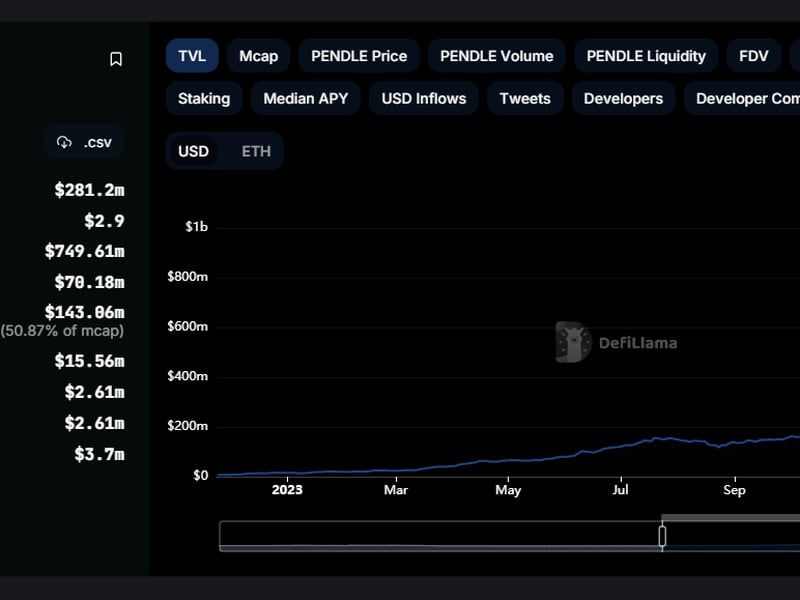Show USD Inflows on the chart
Image resolution: width=800 pixels, height=600 pixels.
[423, 98]
